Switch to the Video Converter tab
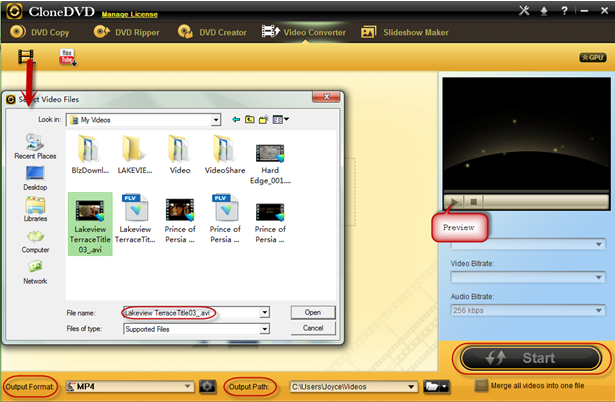 point(304,32)
